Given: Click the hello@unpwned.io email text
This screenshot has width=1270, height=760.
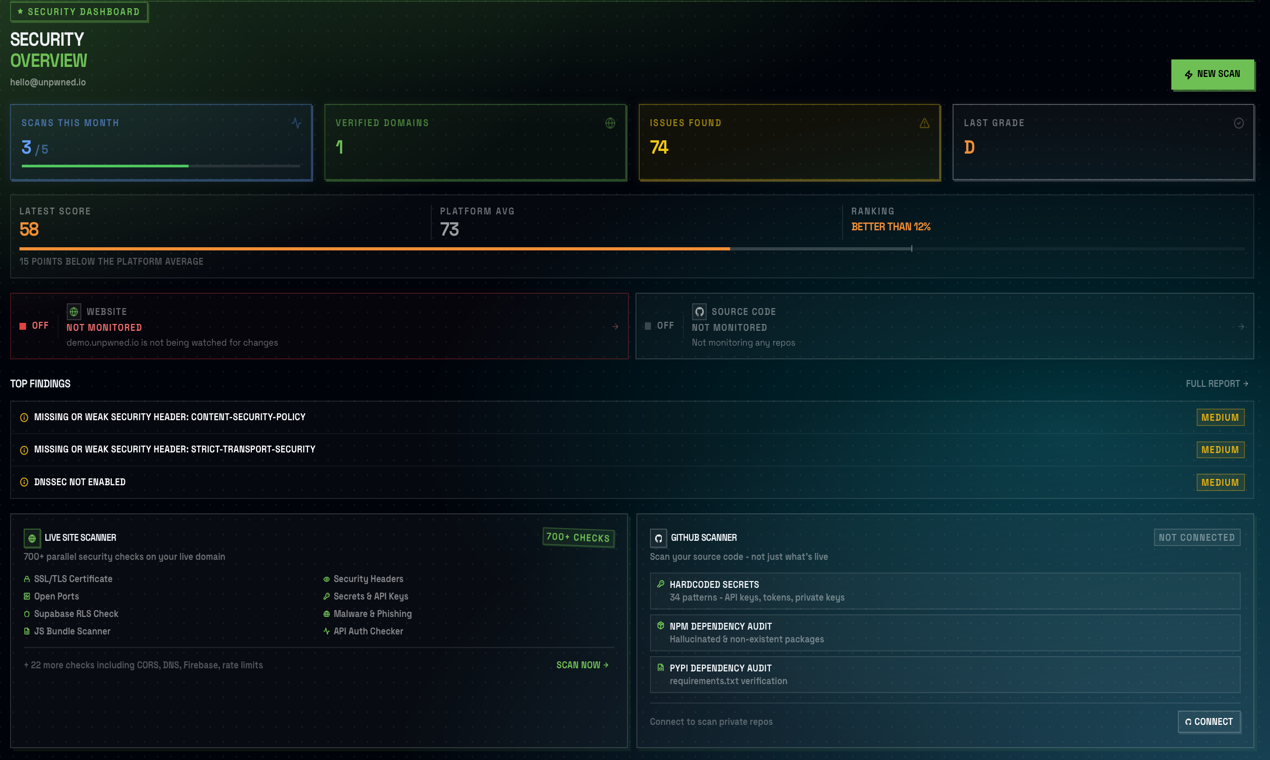Looking at the screenshot, I should click(x=48, y=82).
